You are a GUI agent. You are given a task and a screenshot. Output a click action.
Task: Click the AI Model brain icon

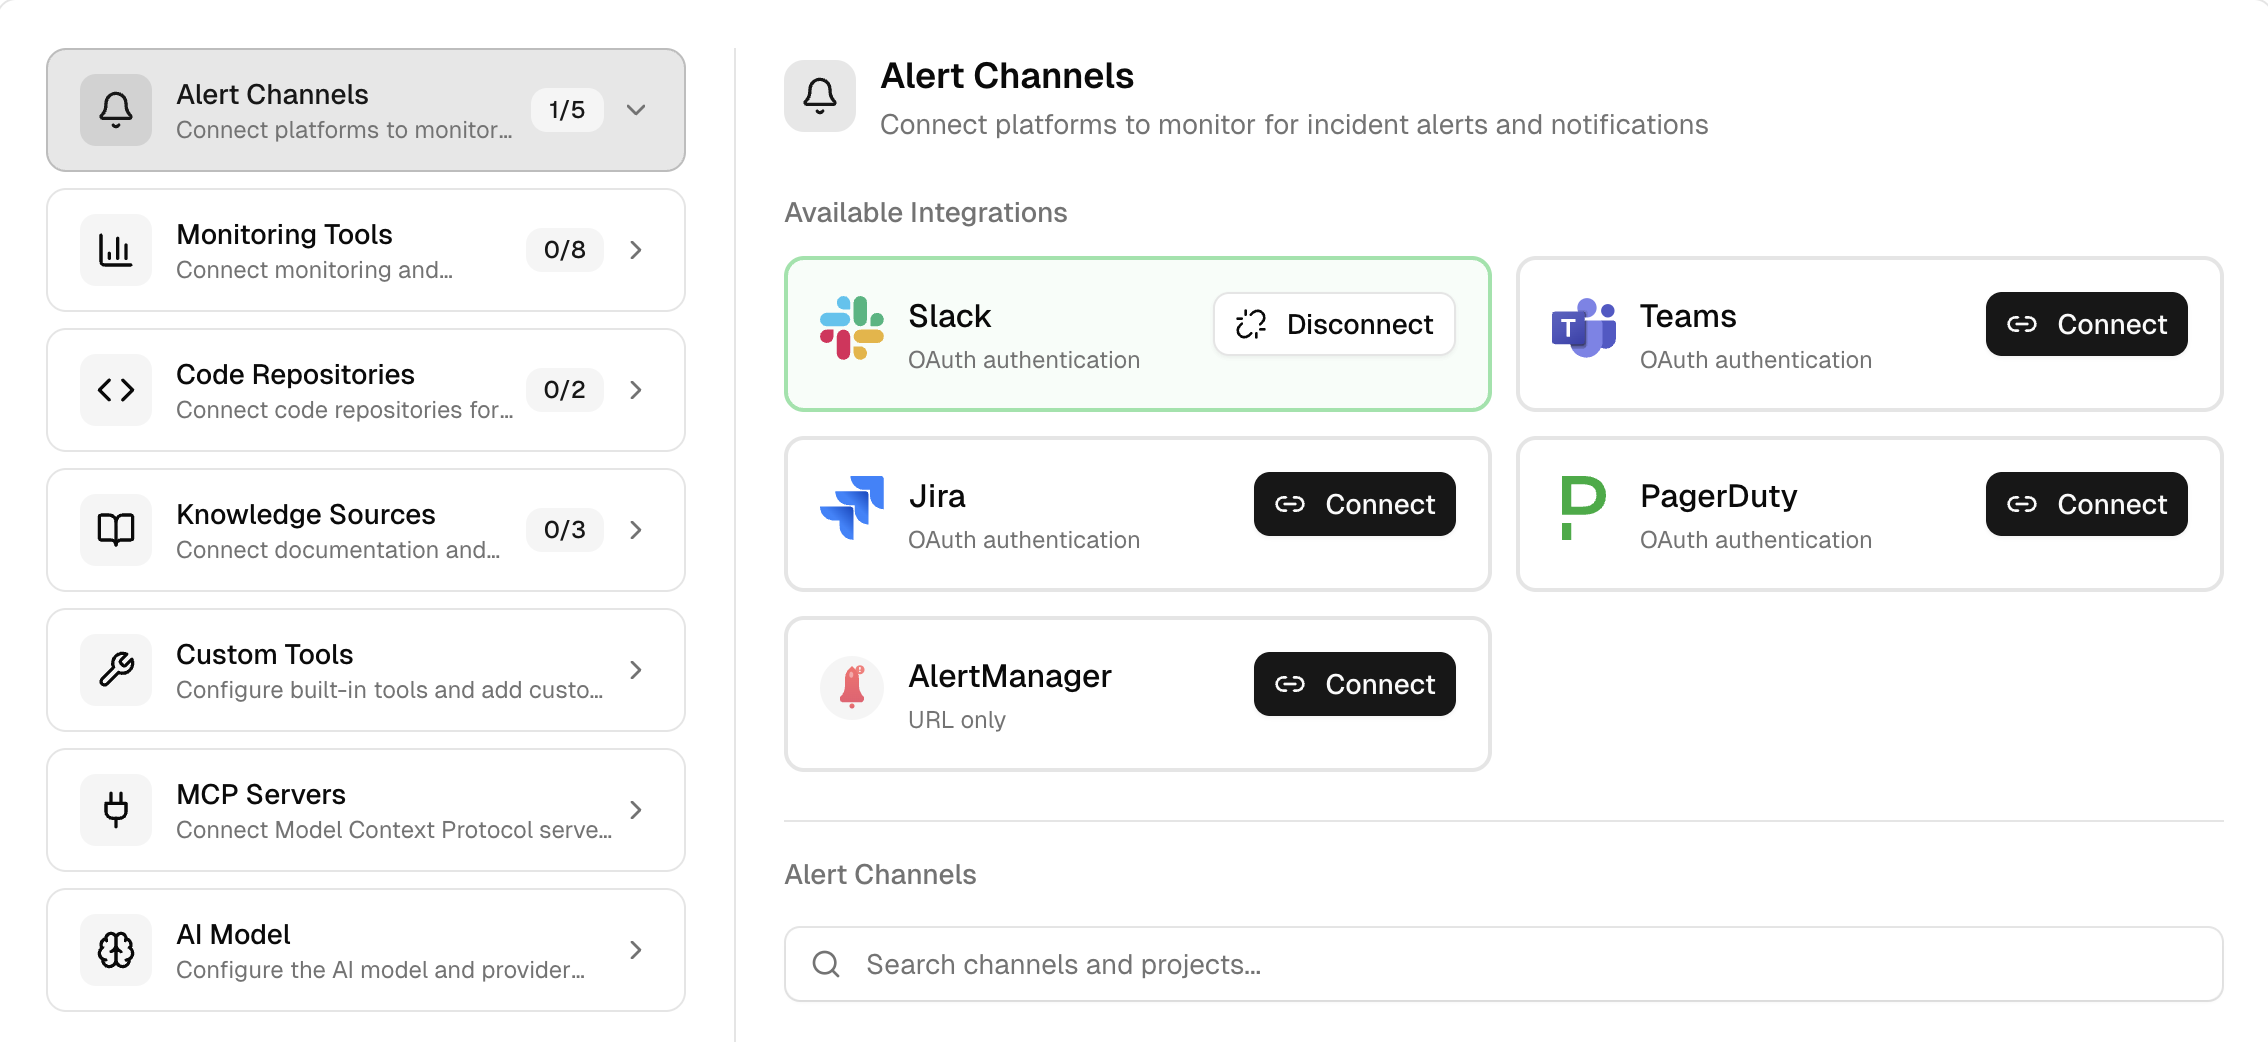[x=115, y=950]
